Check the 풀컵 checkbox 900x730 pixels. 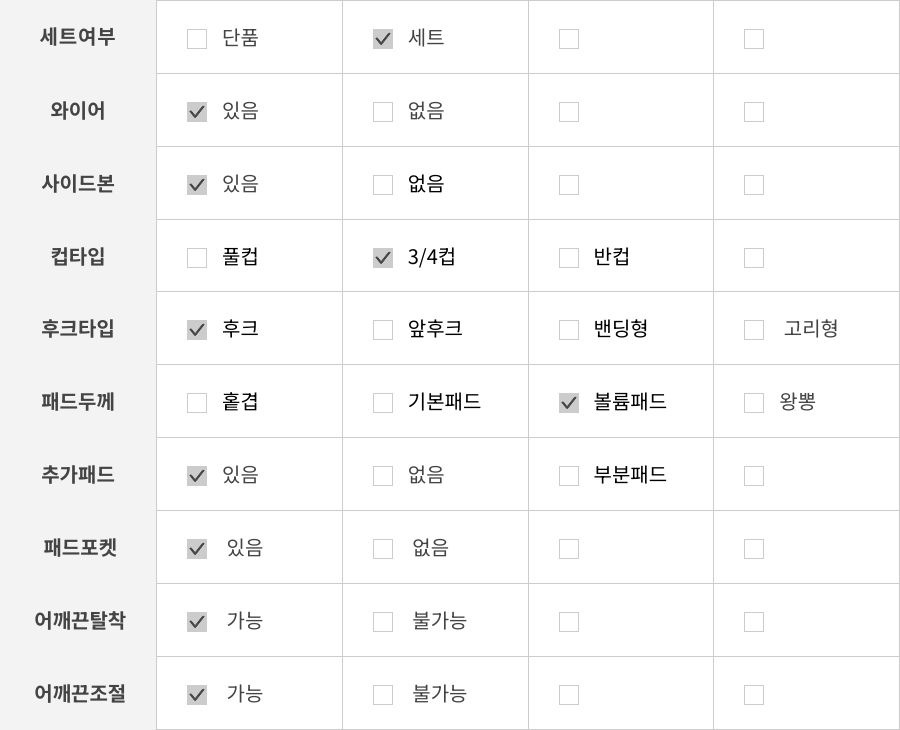click(x=197, y=258)
